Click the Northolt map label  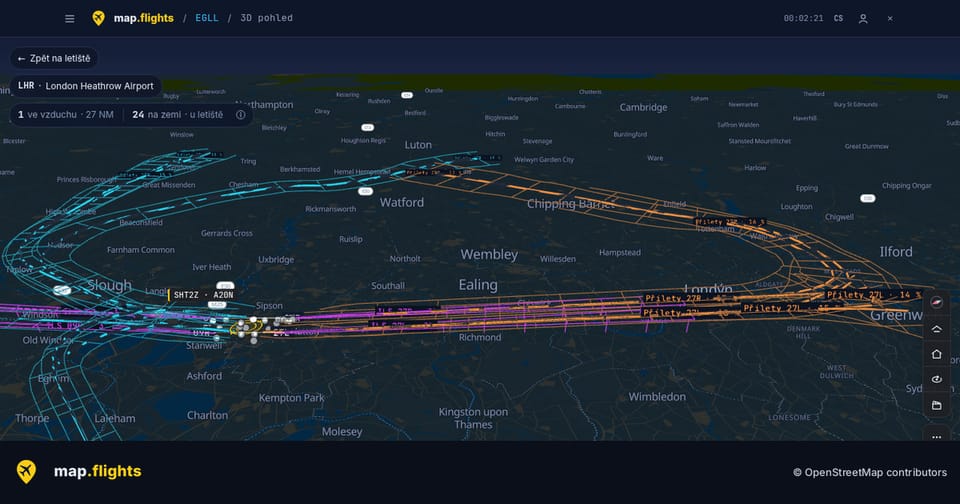click(x=405, y=259)
